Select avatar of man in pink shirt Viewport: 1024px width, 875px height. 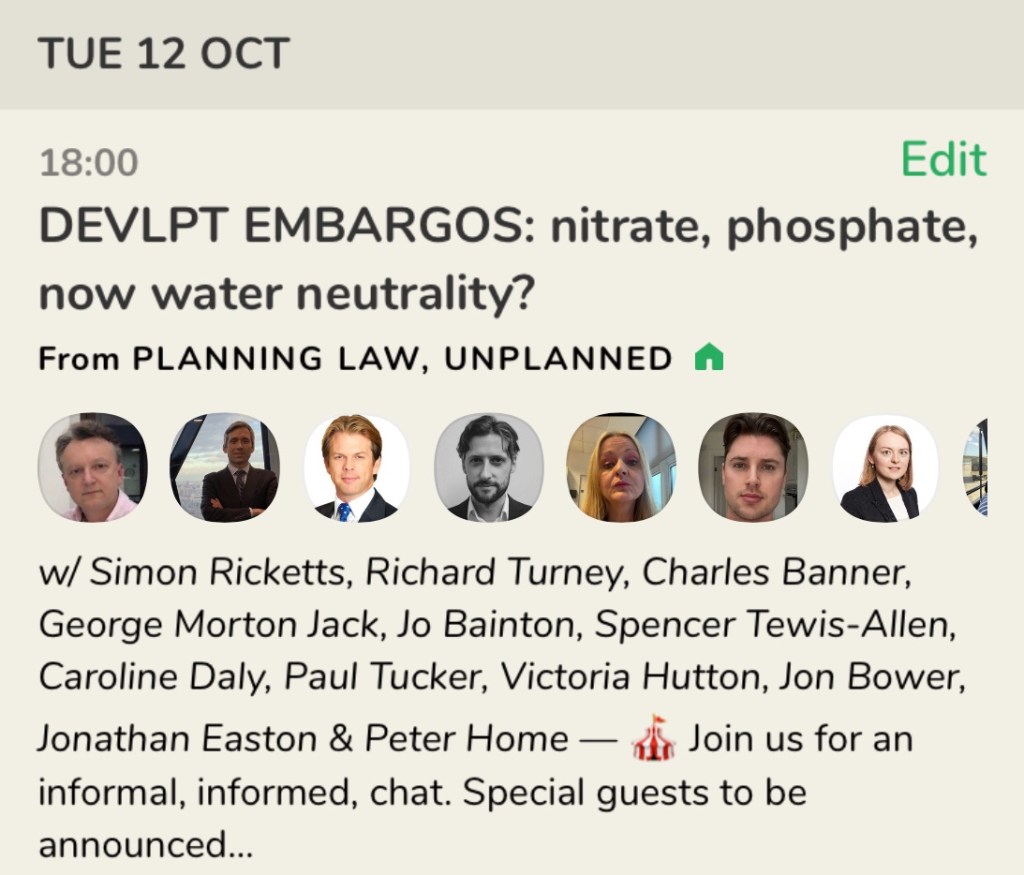[92, 468]
